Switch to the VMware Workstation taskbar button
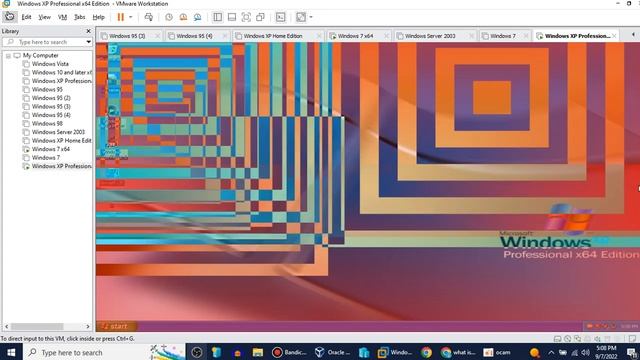The height and width of the screenshot is (360, 640). (x=395, y=352)
